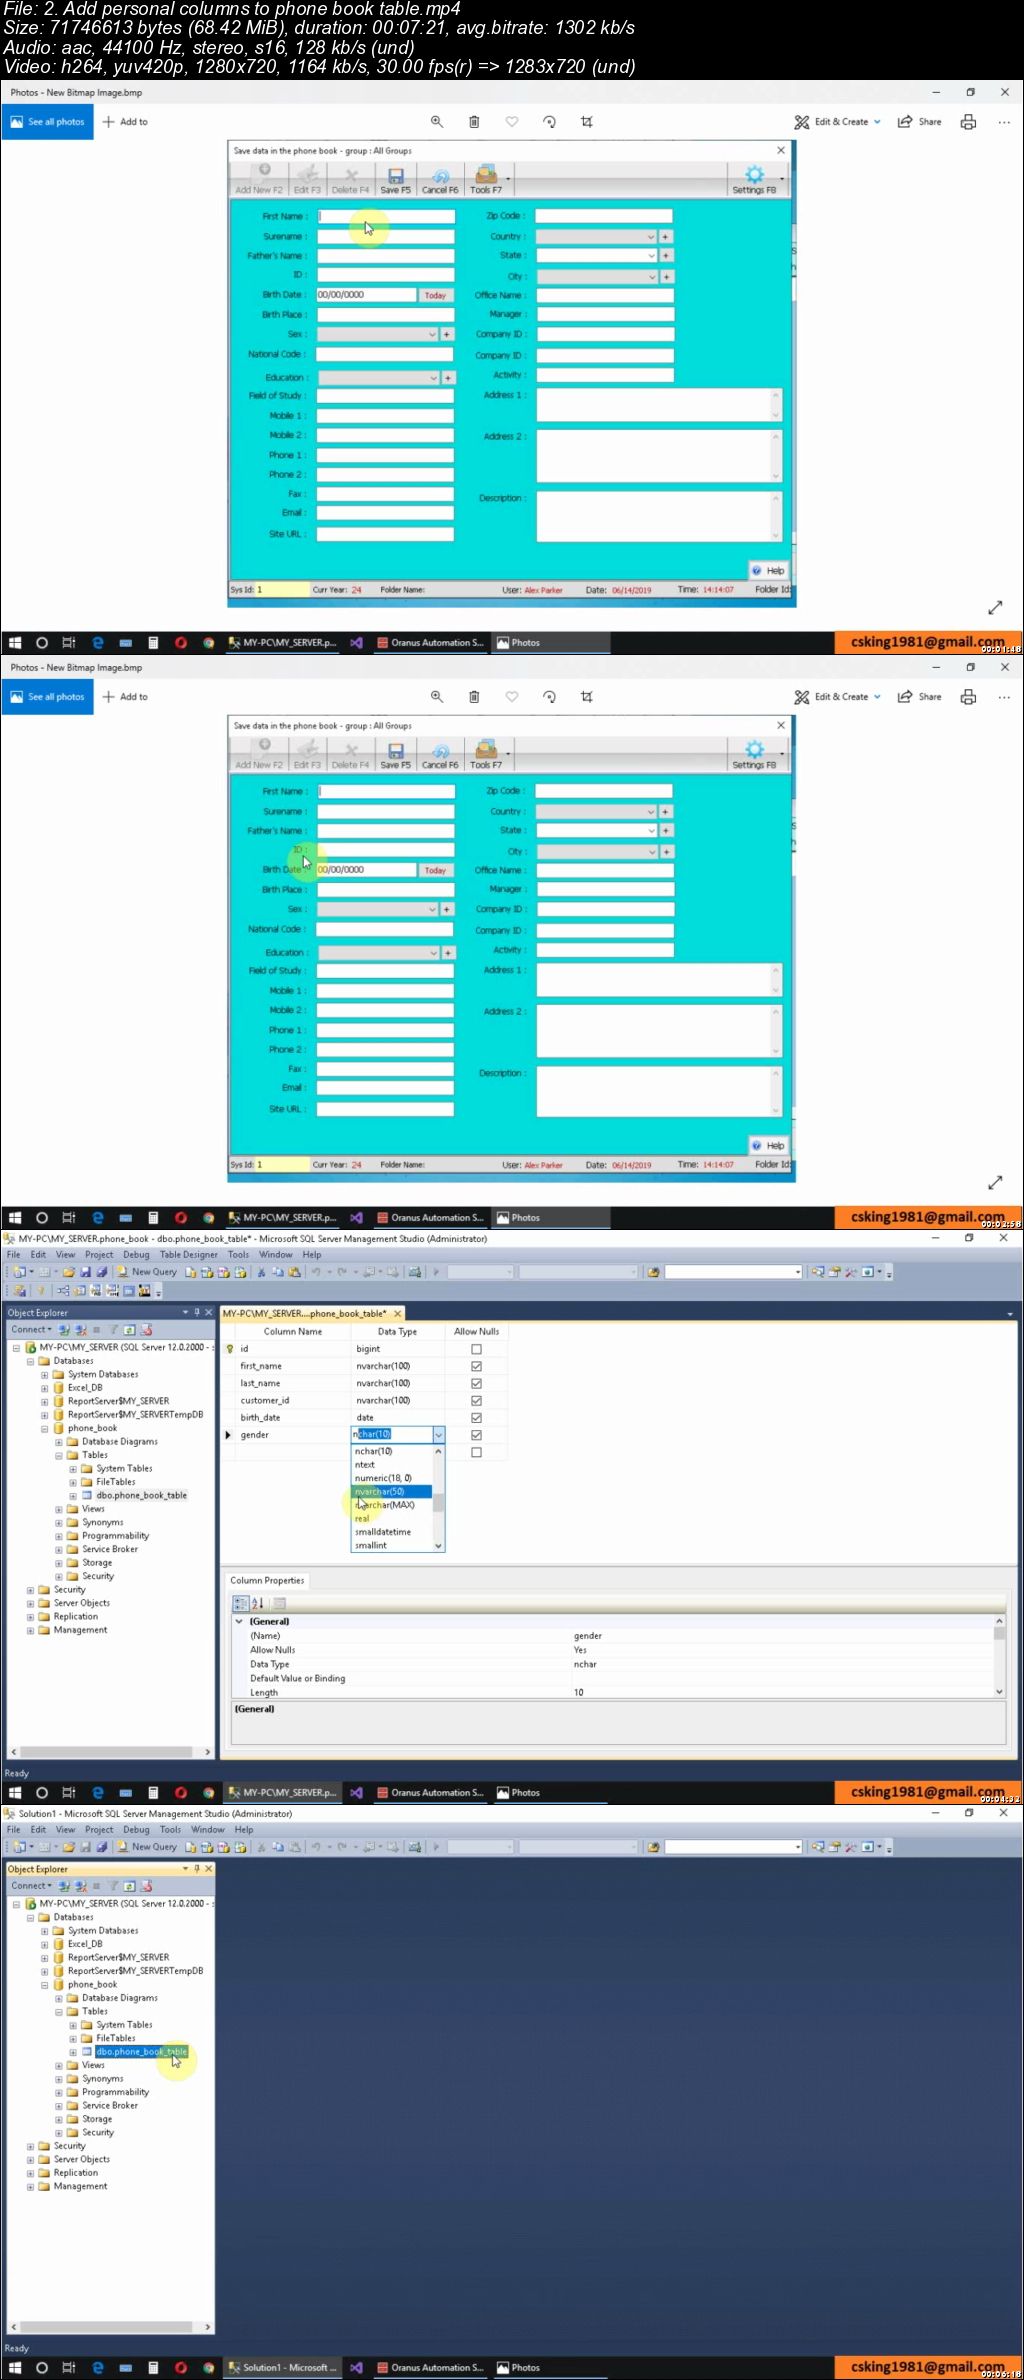
Task: Click the Manage Check Constraints toolbar icon
Action: pyautogui.click(x=128, y=1291)
